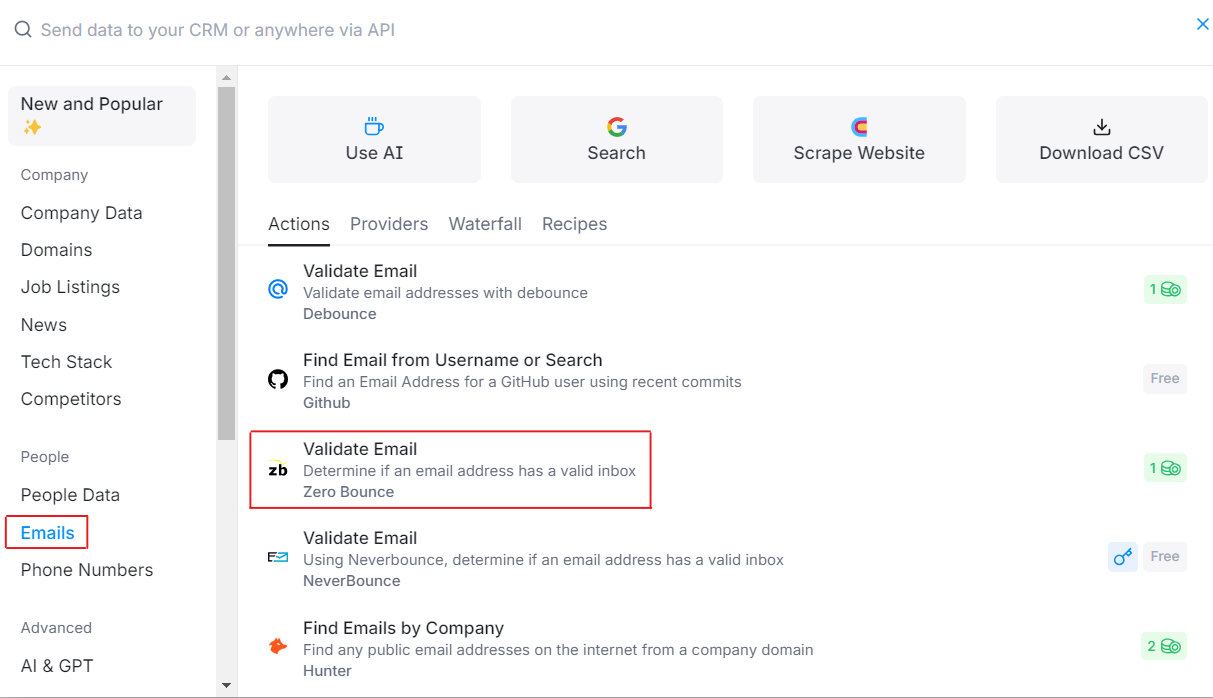
Task: Click the magnifier icon in the search bar
Action: 22,31
